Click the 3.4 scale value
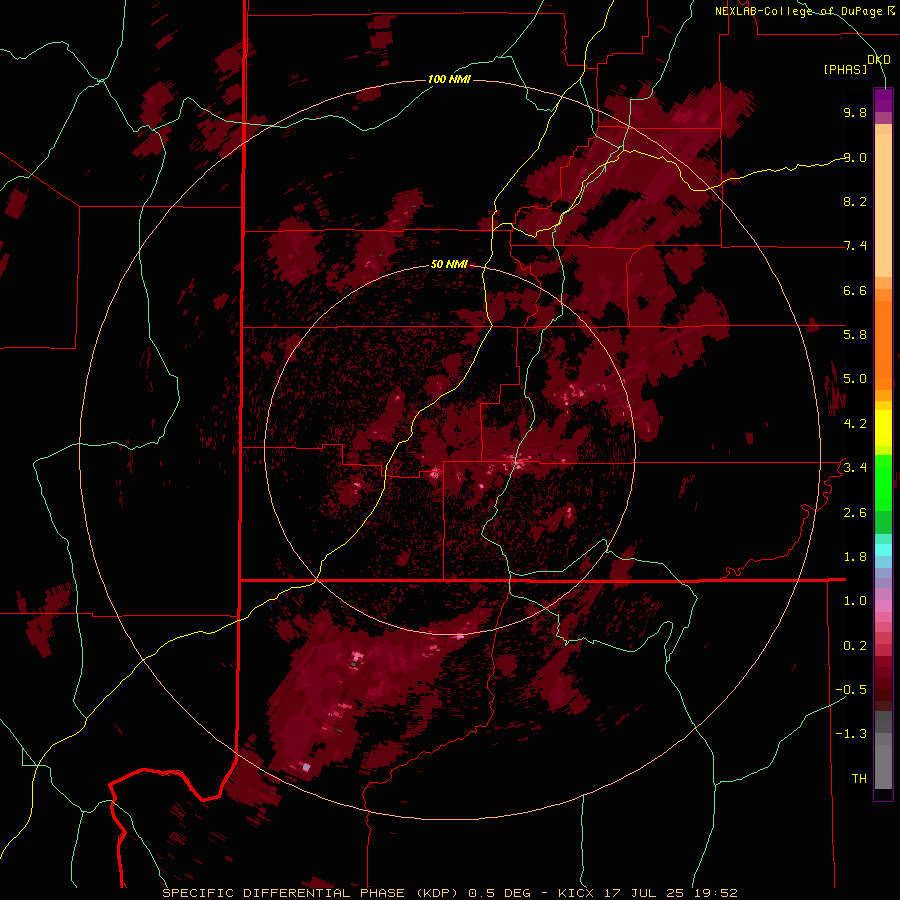The width and height of the screenshot is (900, 900). click(x=855, y=468)
